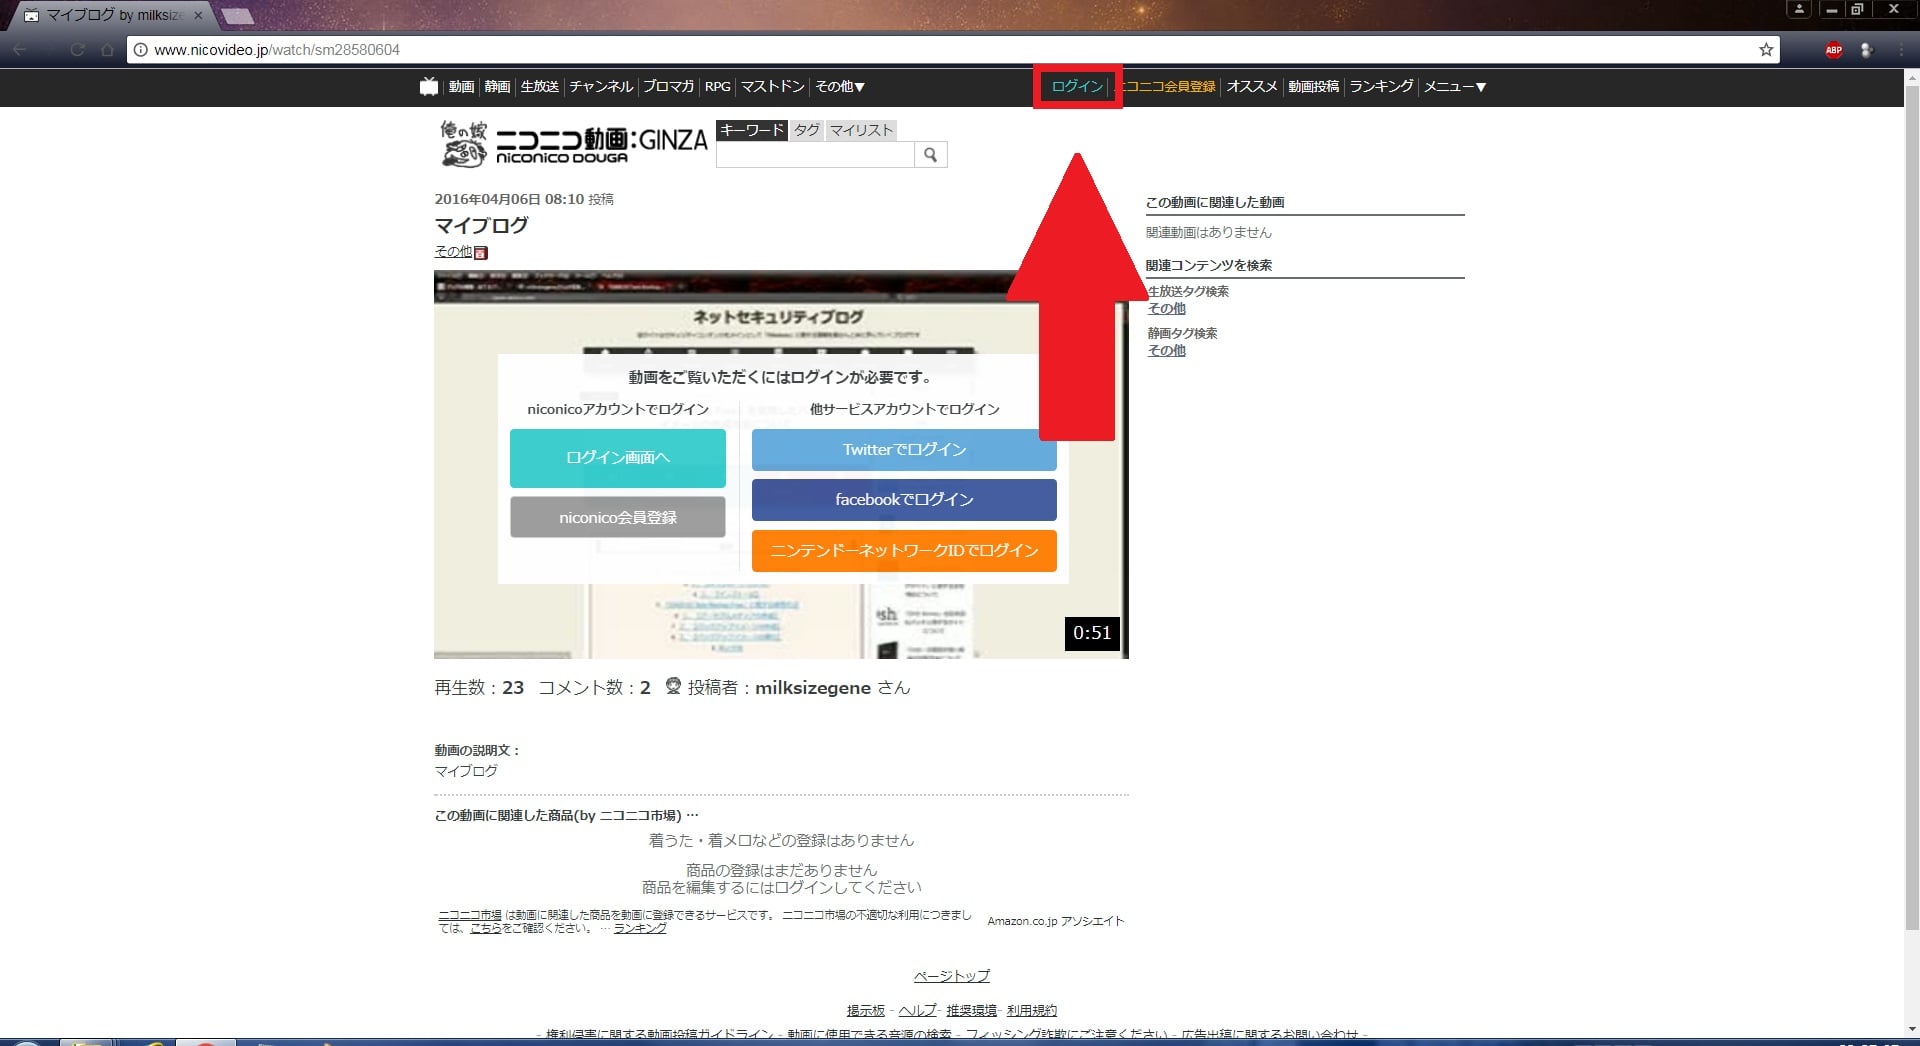Open the 静画 menu item
This screenshot has width=1920, height=1046.
click(497, 87)
